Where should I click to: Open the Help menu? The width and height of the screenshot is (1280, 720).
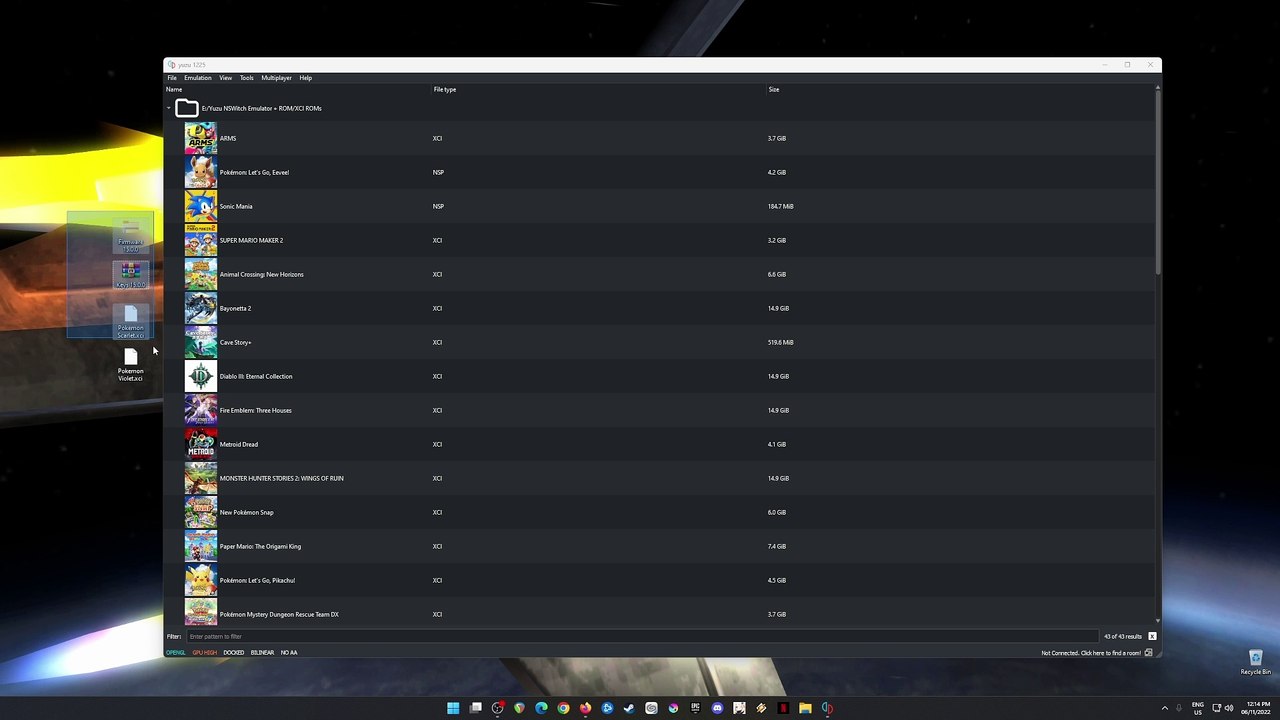305,78
